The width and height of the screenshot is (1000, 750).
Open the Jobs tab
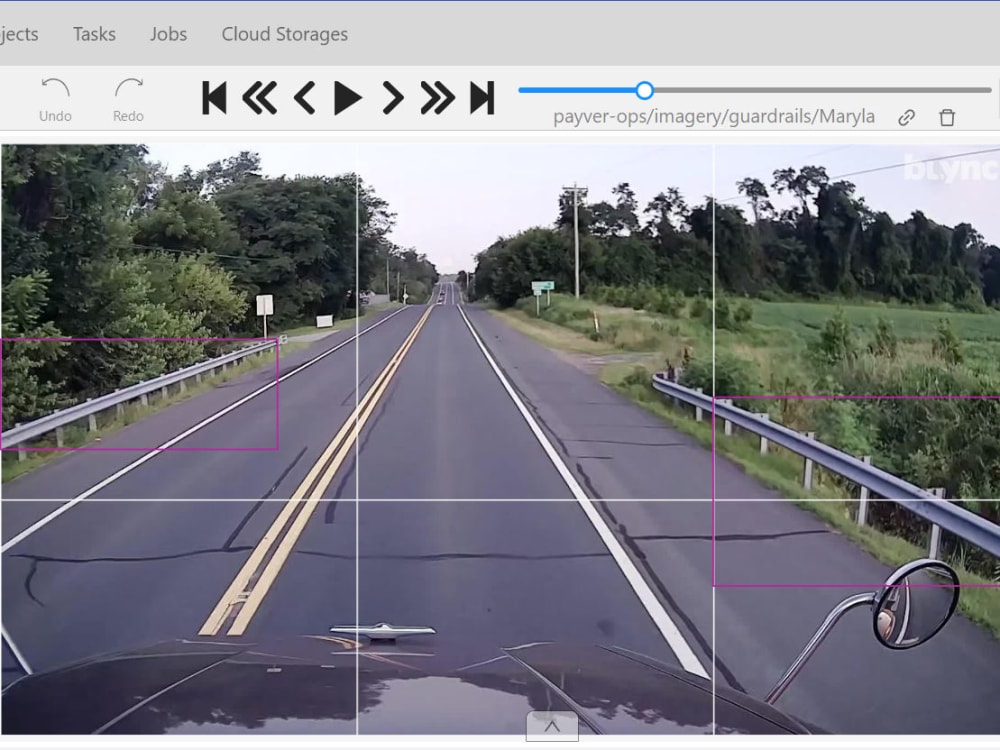(168, 34)
